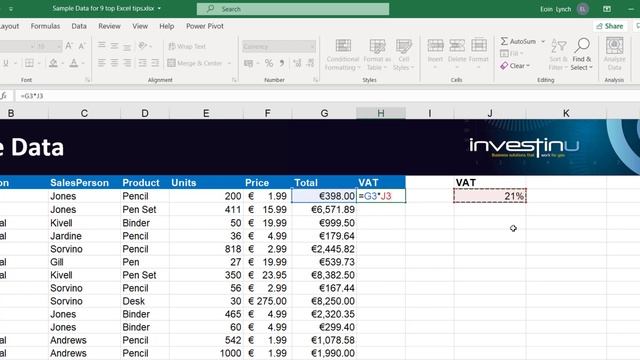Expand the AutoSum dropdown arrow
This screenshot has width=640, height=360.
[x=543, y=41]
